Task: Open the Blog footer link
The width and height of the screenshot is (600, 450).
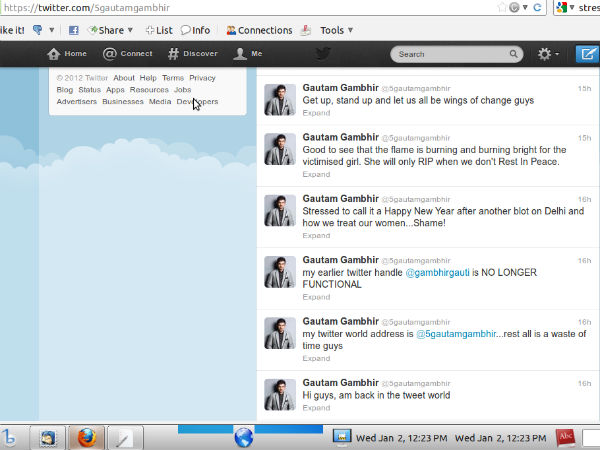Action: [65, 90]
